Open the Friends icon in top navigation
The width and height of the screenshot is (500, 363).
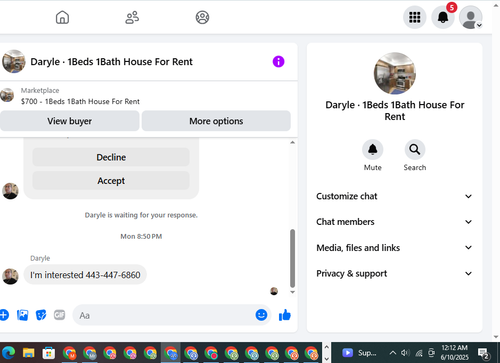[x=132, y=17]
